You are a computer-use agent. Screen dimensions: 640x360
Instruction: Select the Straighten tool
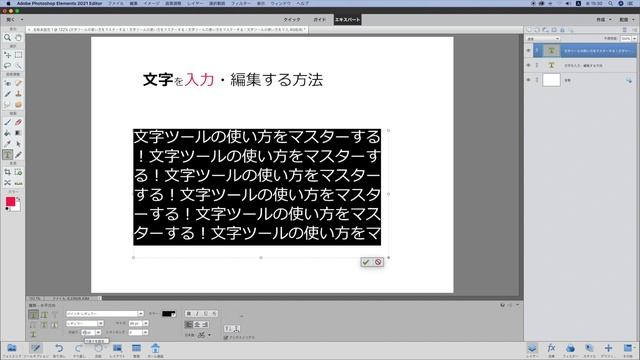coord(18,183)
